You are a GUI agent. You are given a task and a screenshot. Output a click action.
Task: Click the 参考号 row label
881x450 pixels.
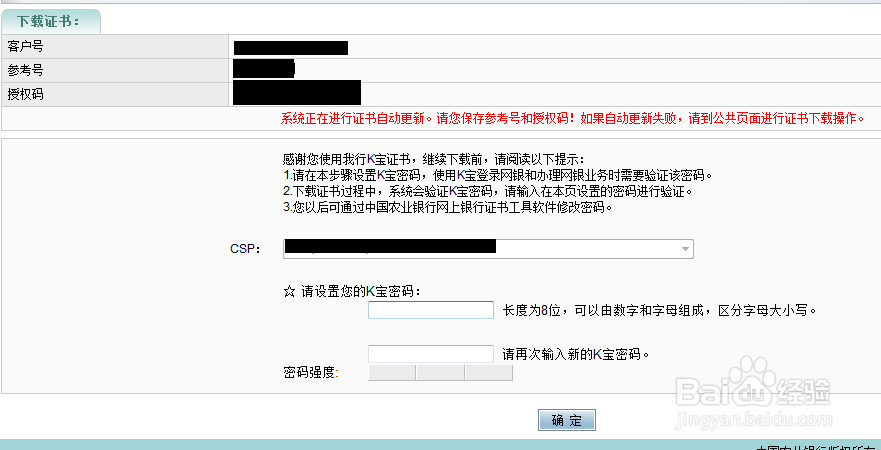click(x=25, y=70)
